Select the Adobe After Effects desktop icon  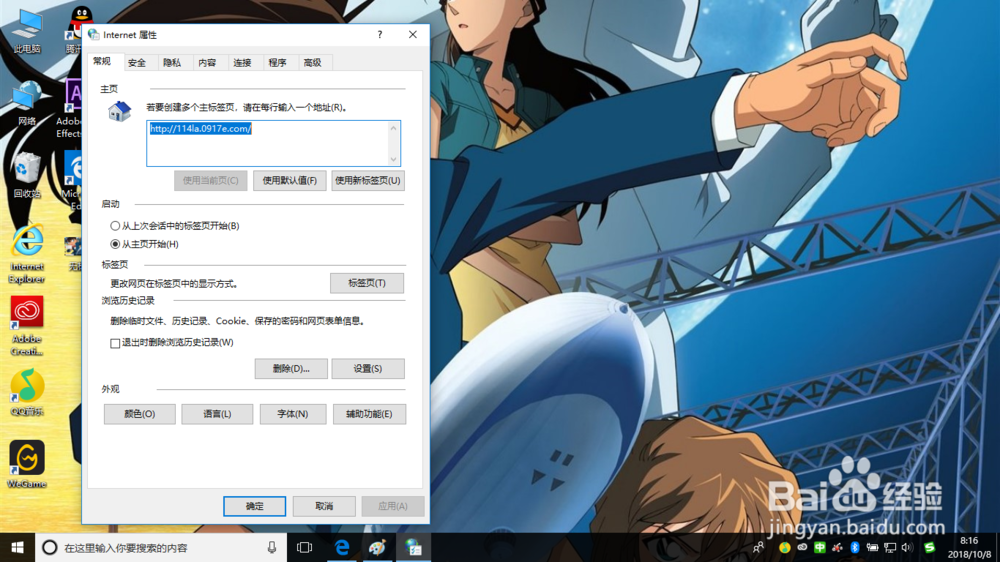72,108
